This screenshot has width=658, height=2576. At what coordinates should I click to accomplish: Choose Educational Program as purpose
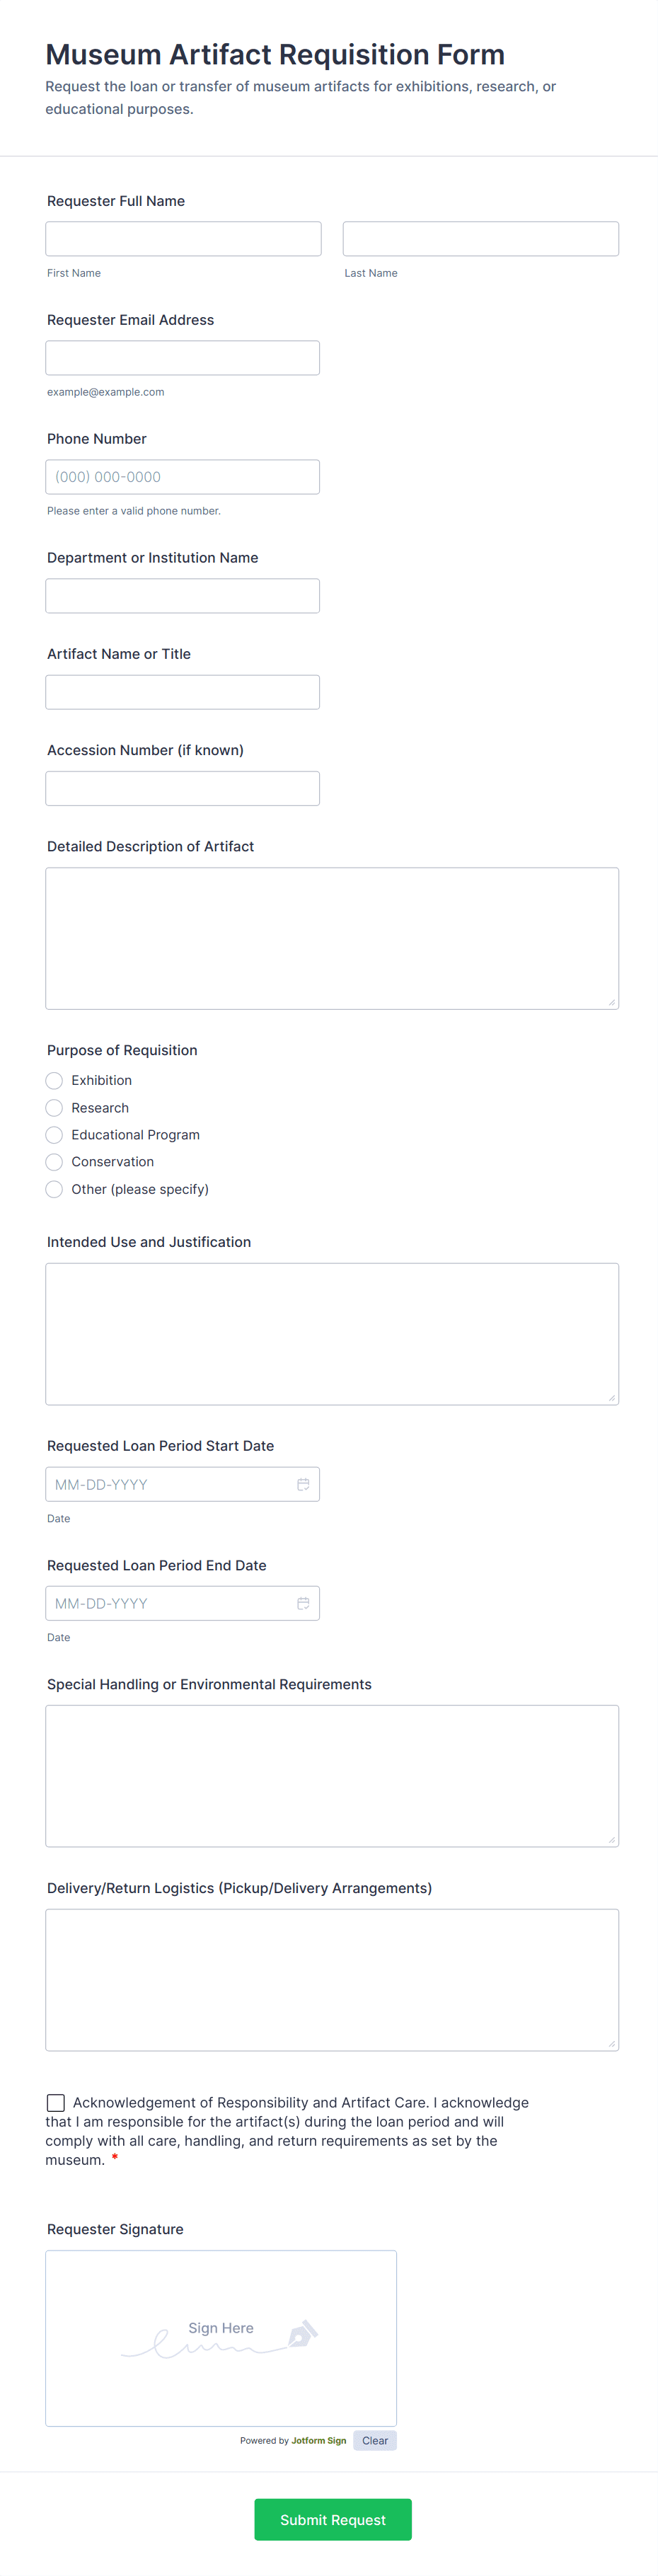point(54,1135)
